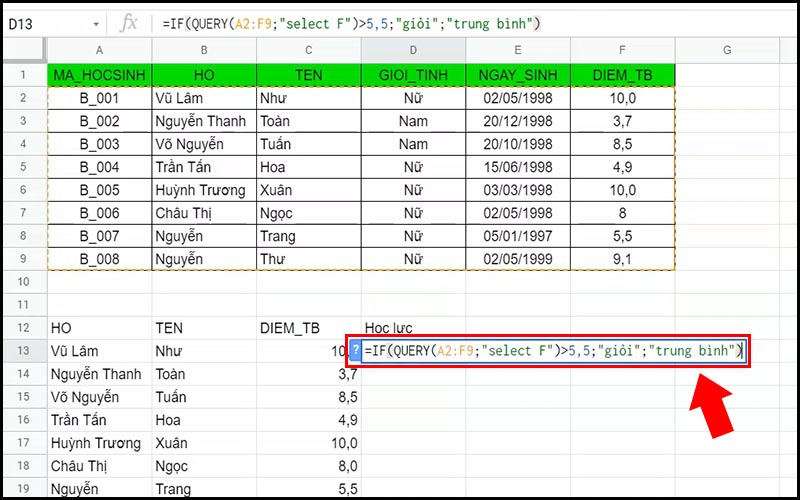The height and width of the screenshot is (500, 800).
Task: Click Võ Nguyễn in row 15
Action: pyautogui.click(x=99, y=396)
